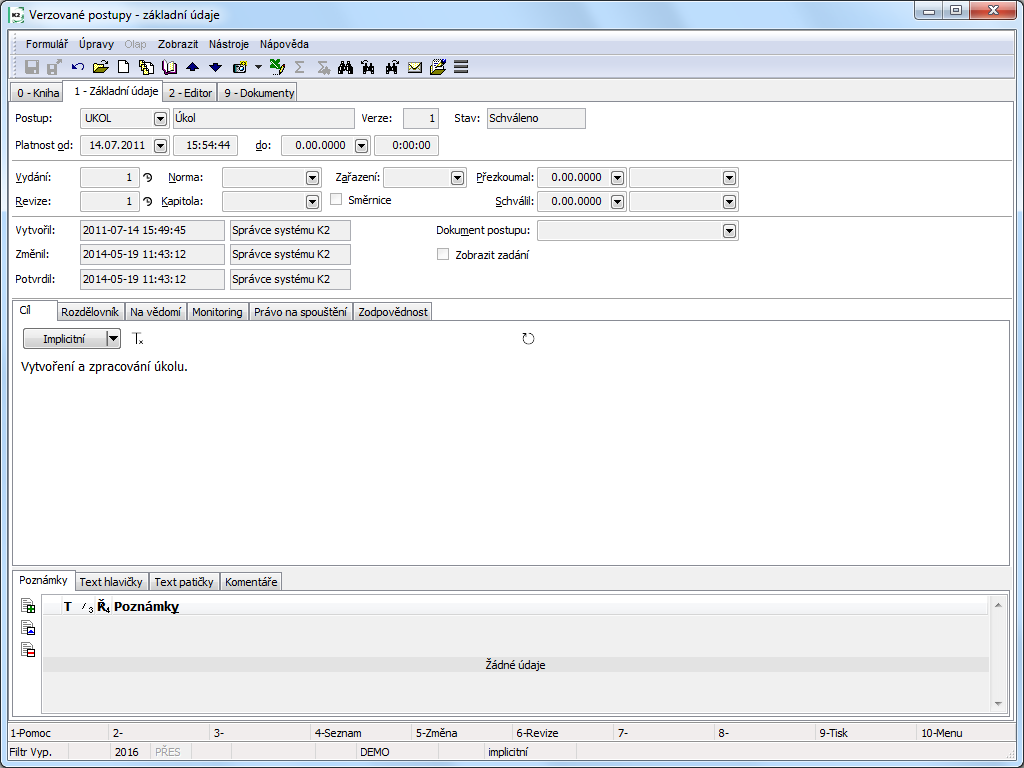Open the Dokument postupu dropdown list

coord(728,231)
